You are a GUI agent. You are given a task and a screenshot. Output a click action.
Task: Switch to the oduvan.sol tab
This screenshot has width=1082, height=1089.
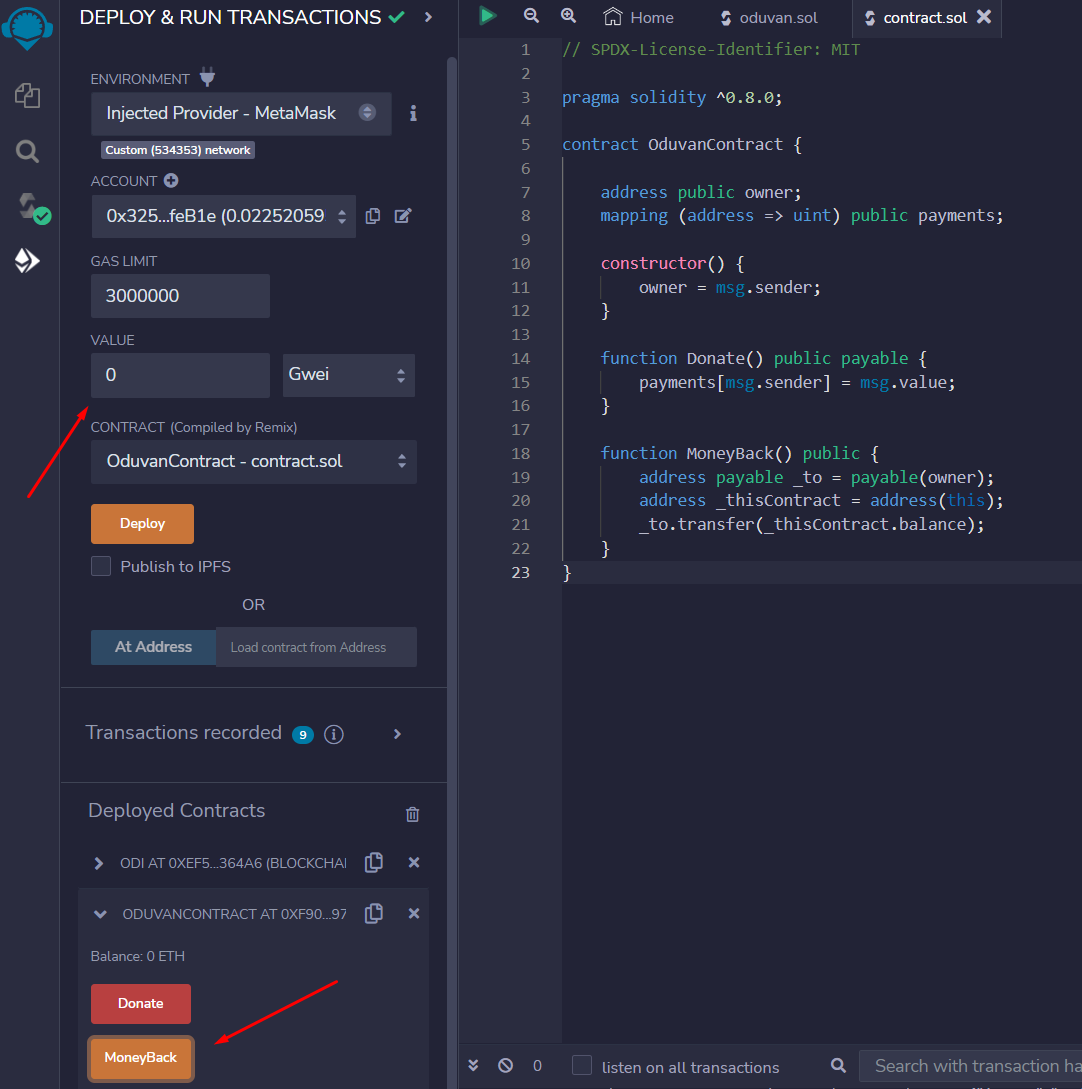[769, 17]
